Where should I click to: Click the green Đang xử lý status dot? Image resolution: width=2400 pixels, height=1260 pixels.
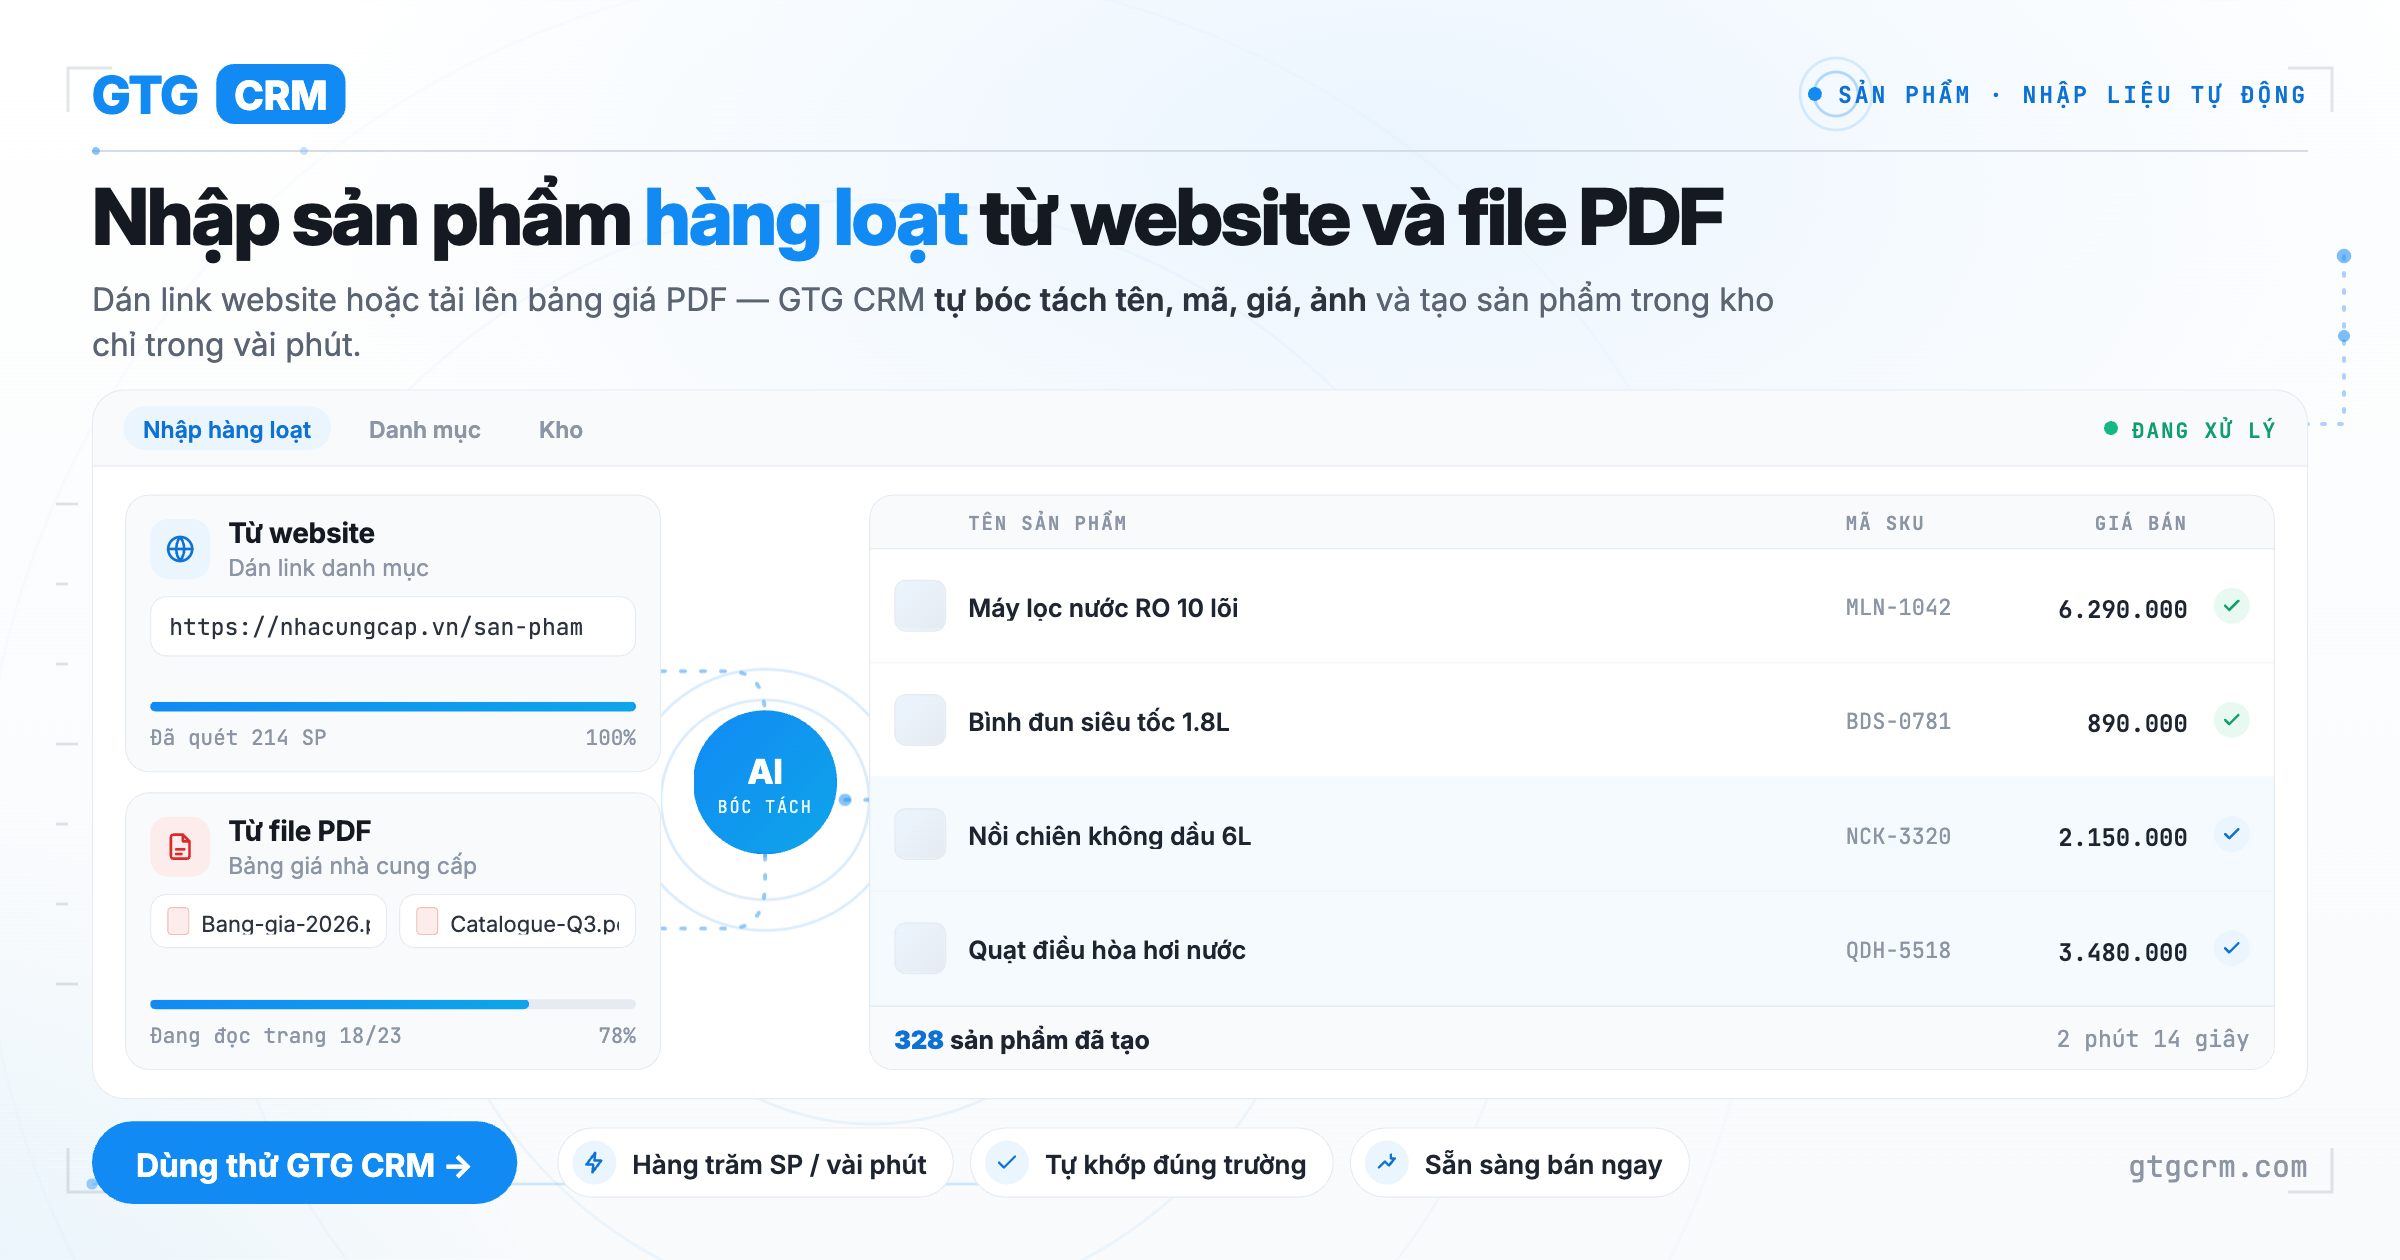coord(2111,429)
